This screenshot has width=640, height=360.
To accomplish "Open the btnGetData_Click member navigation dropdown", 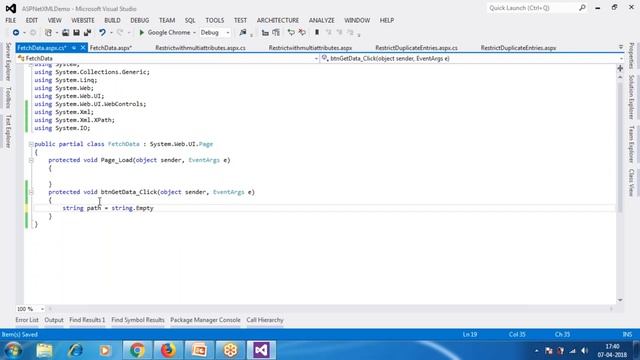I will click(x=621, y=59).
